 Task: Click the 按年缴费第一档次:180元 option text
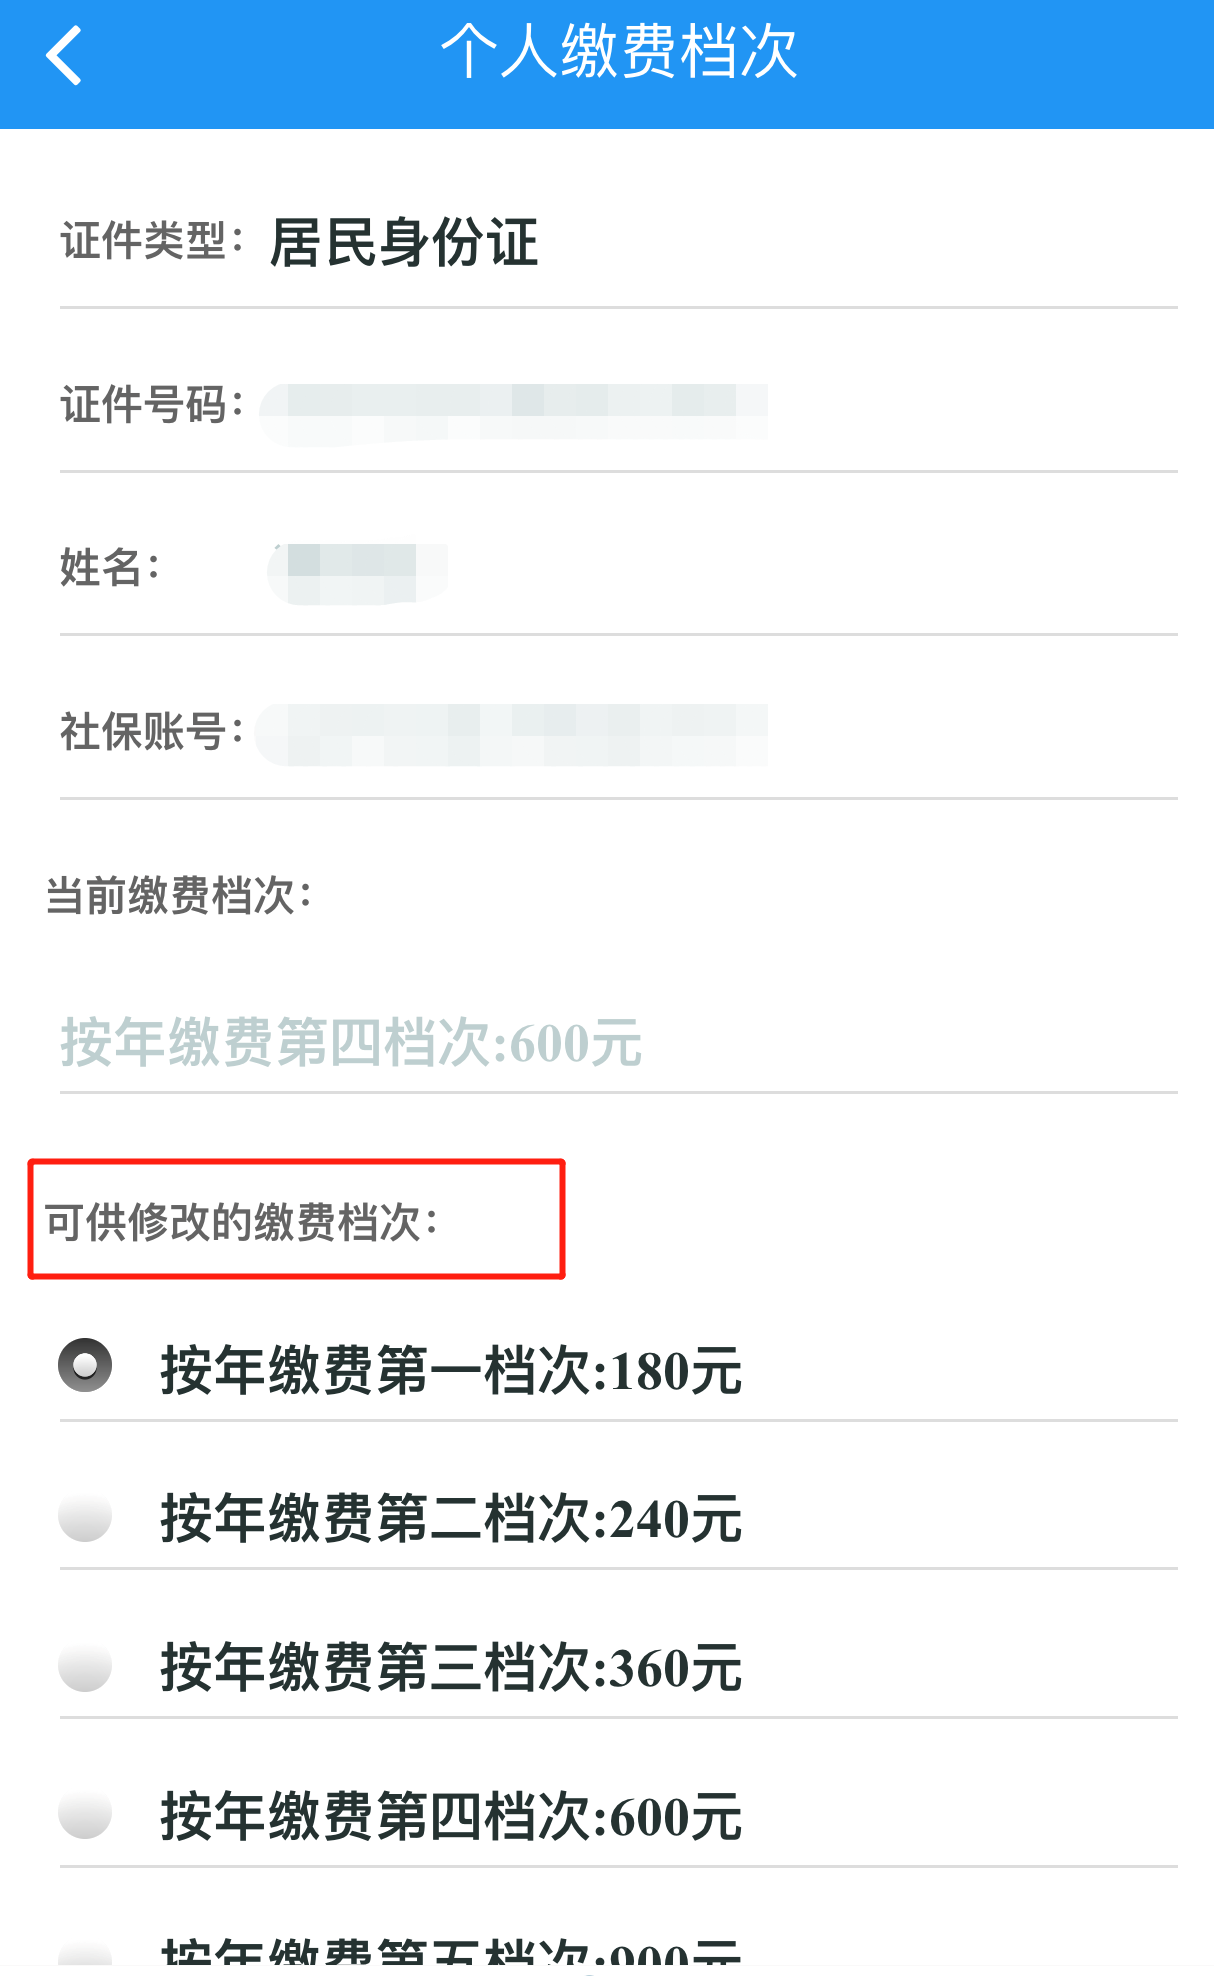point(451,1370)
